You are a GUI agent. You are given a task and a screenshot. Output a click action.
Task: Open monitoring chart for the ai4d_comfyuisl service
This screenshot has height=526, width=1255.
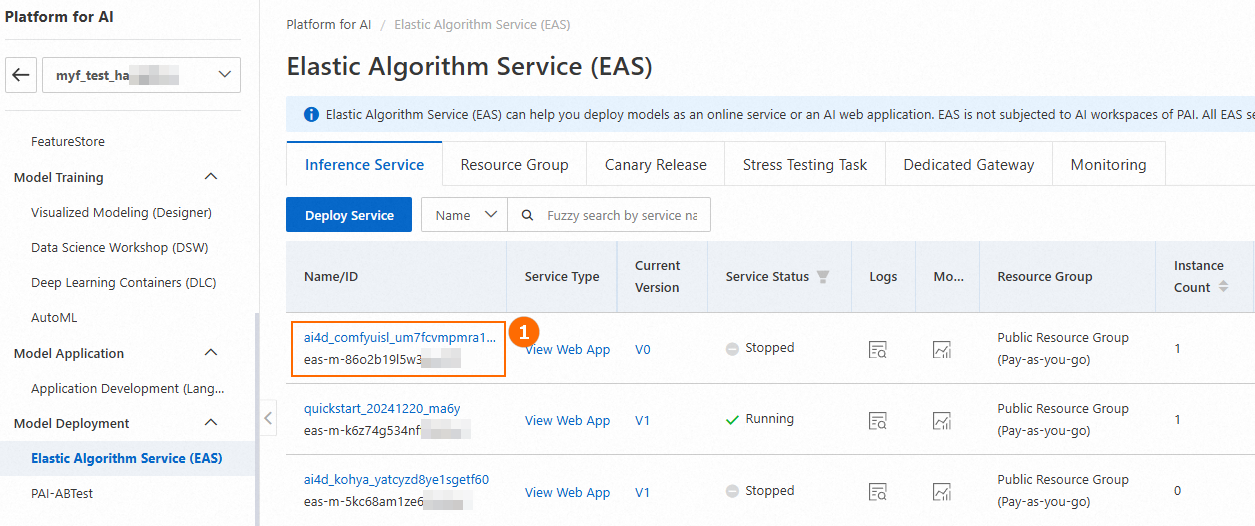click(941, 349)
